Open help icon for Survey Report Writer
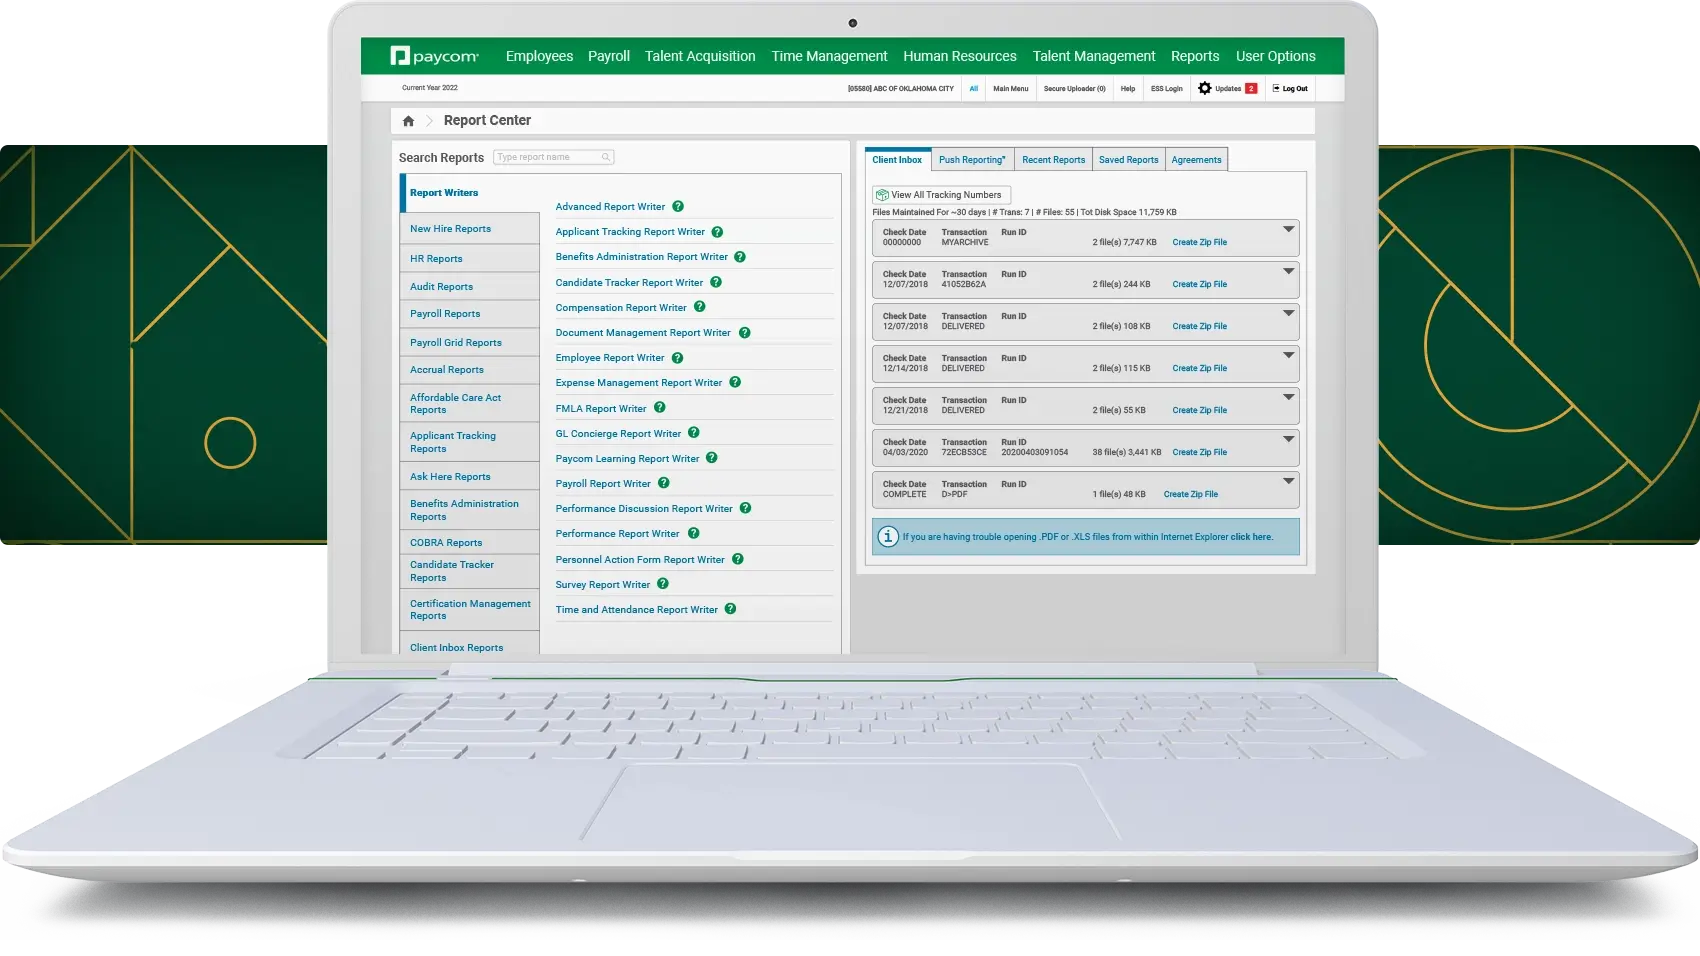 [x=663, y=584]
